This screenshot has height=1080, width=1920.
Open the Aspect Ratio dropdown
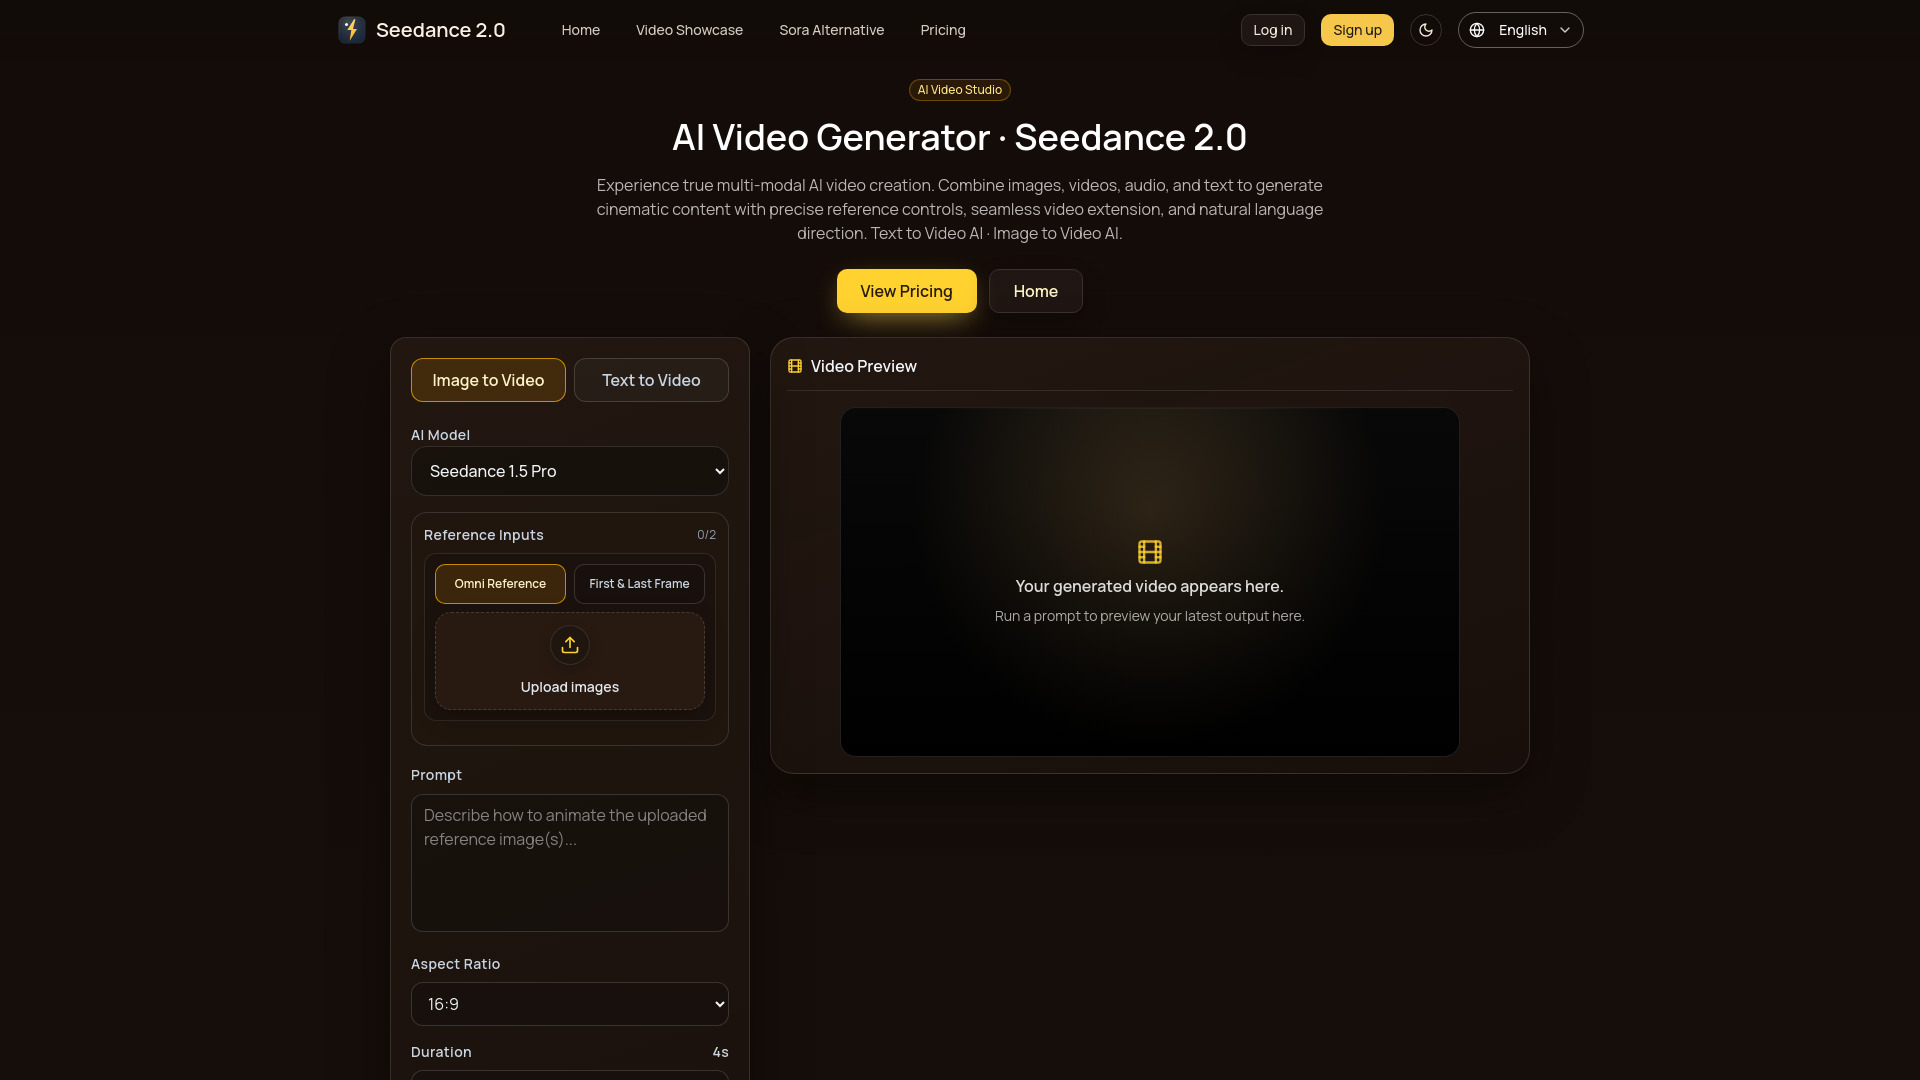point(569,1004)
